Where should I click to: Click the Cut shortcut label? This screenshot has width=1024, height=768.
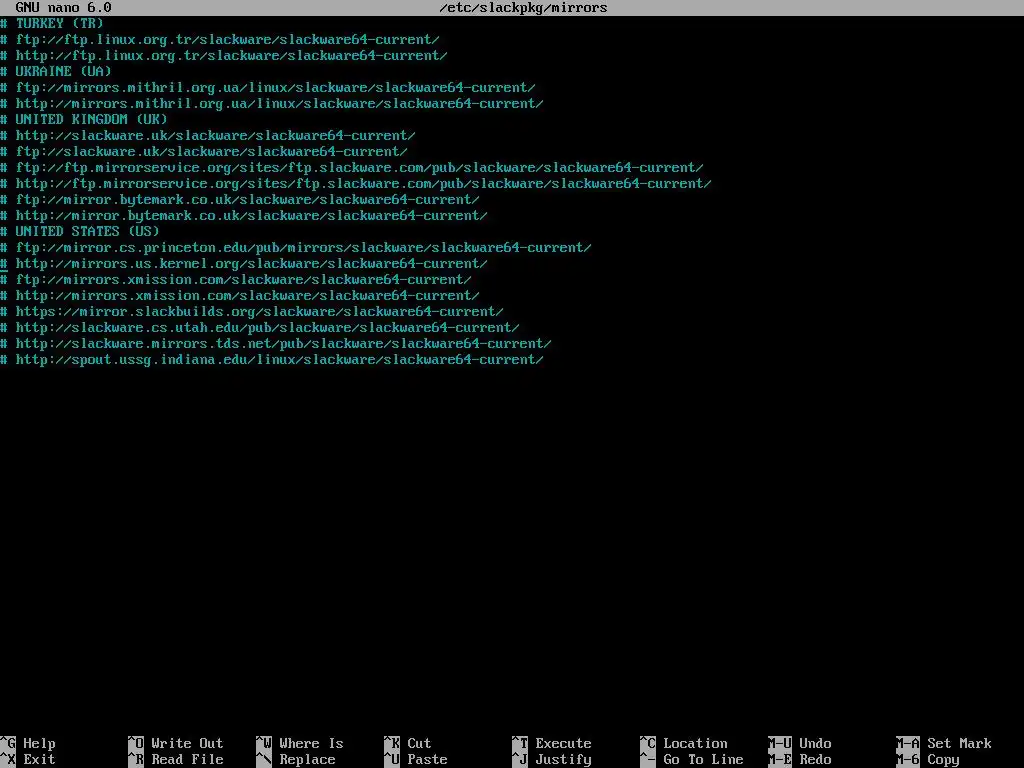click(x=419, y=743)
